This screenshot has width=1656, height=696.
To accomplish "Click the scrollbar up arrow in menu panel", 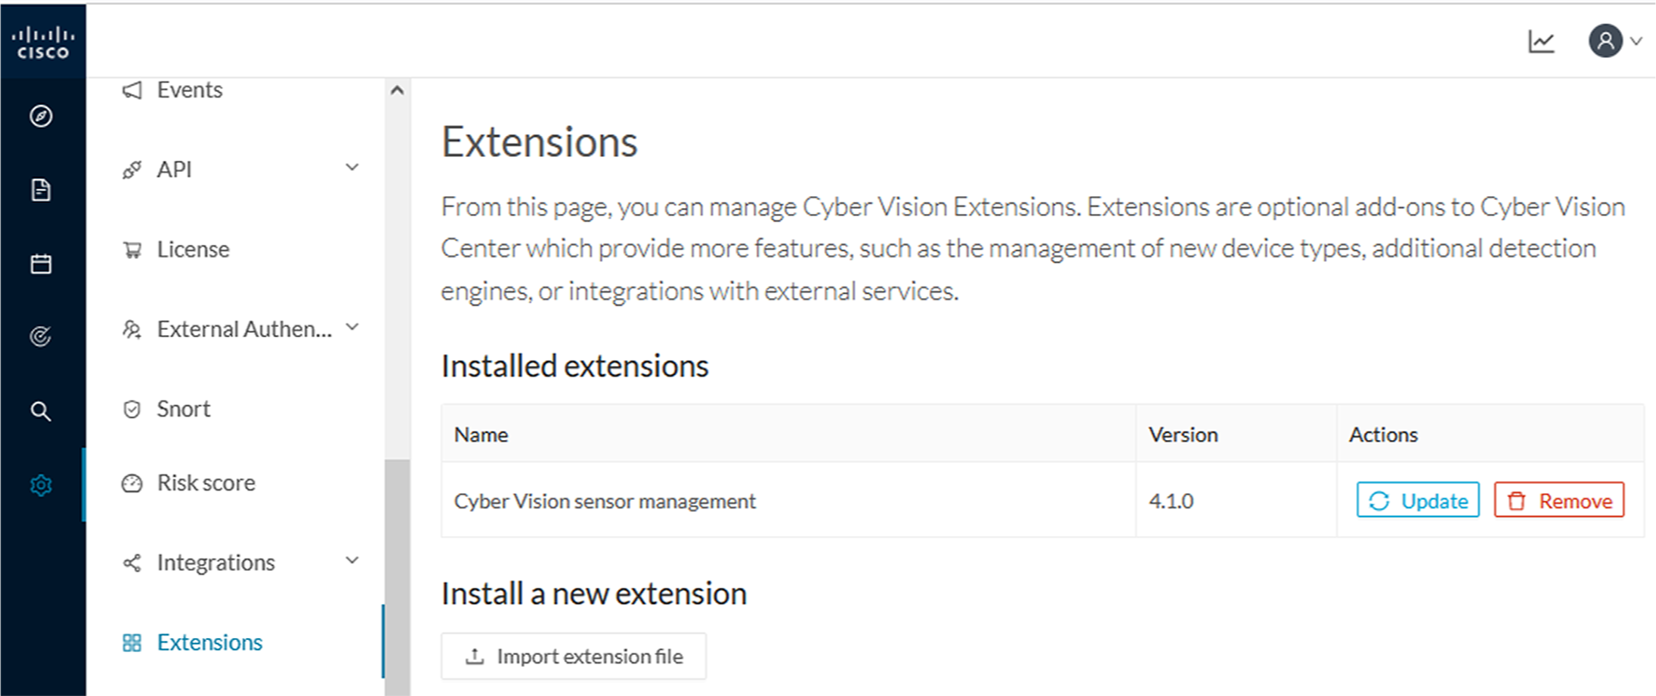I will pos(399,88).
